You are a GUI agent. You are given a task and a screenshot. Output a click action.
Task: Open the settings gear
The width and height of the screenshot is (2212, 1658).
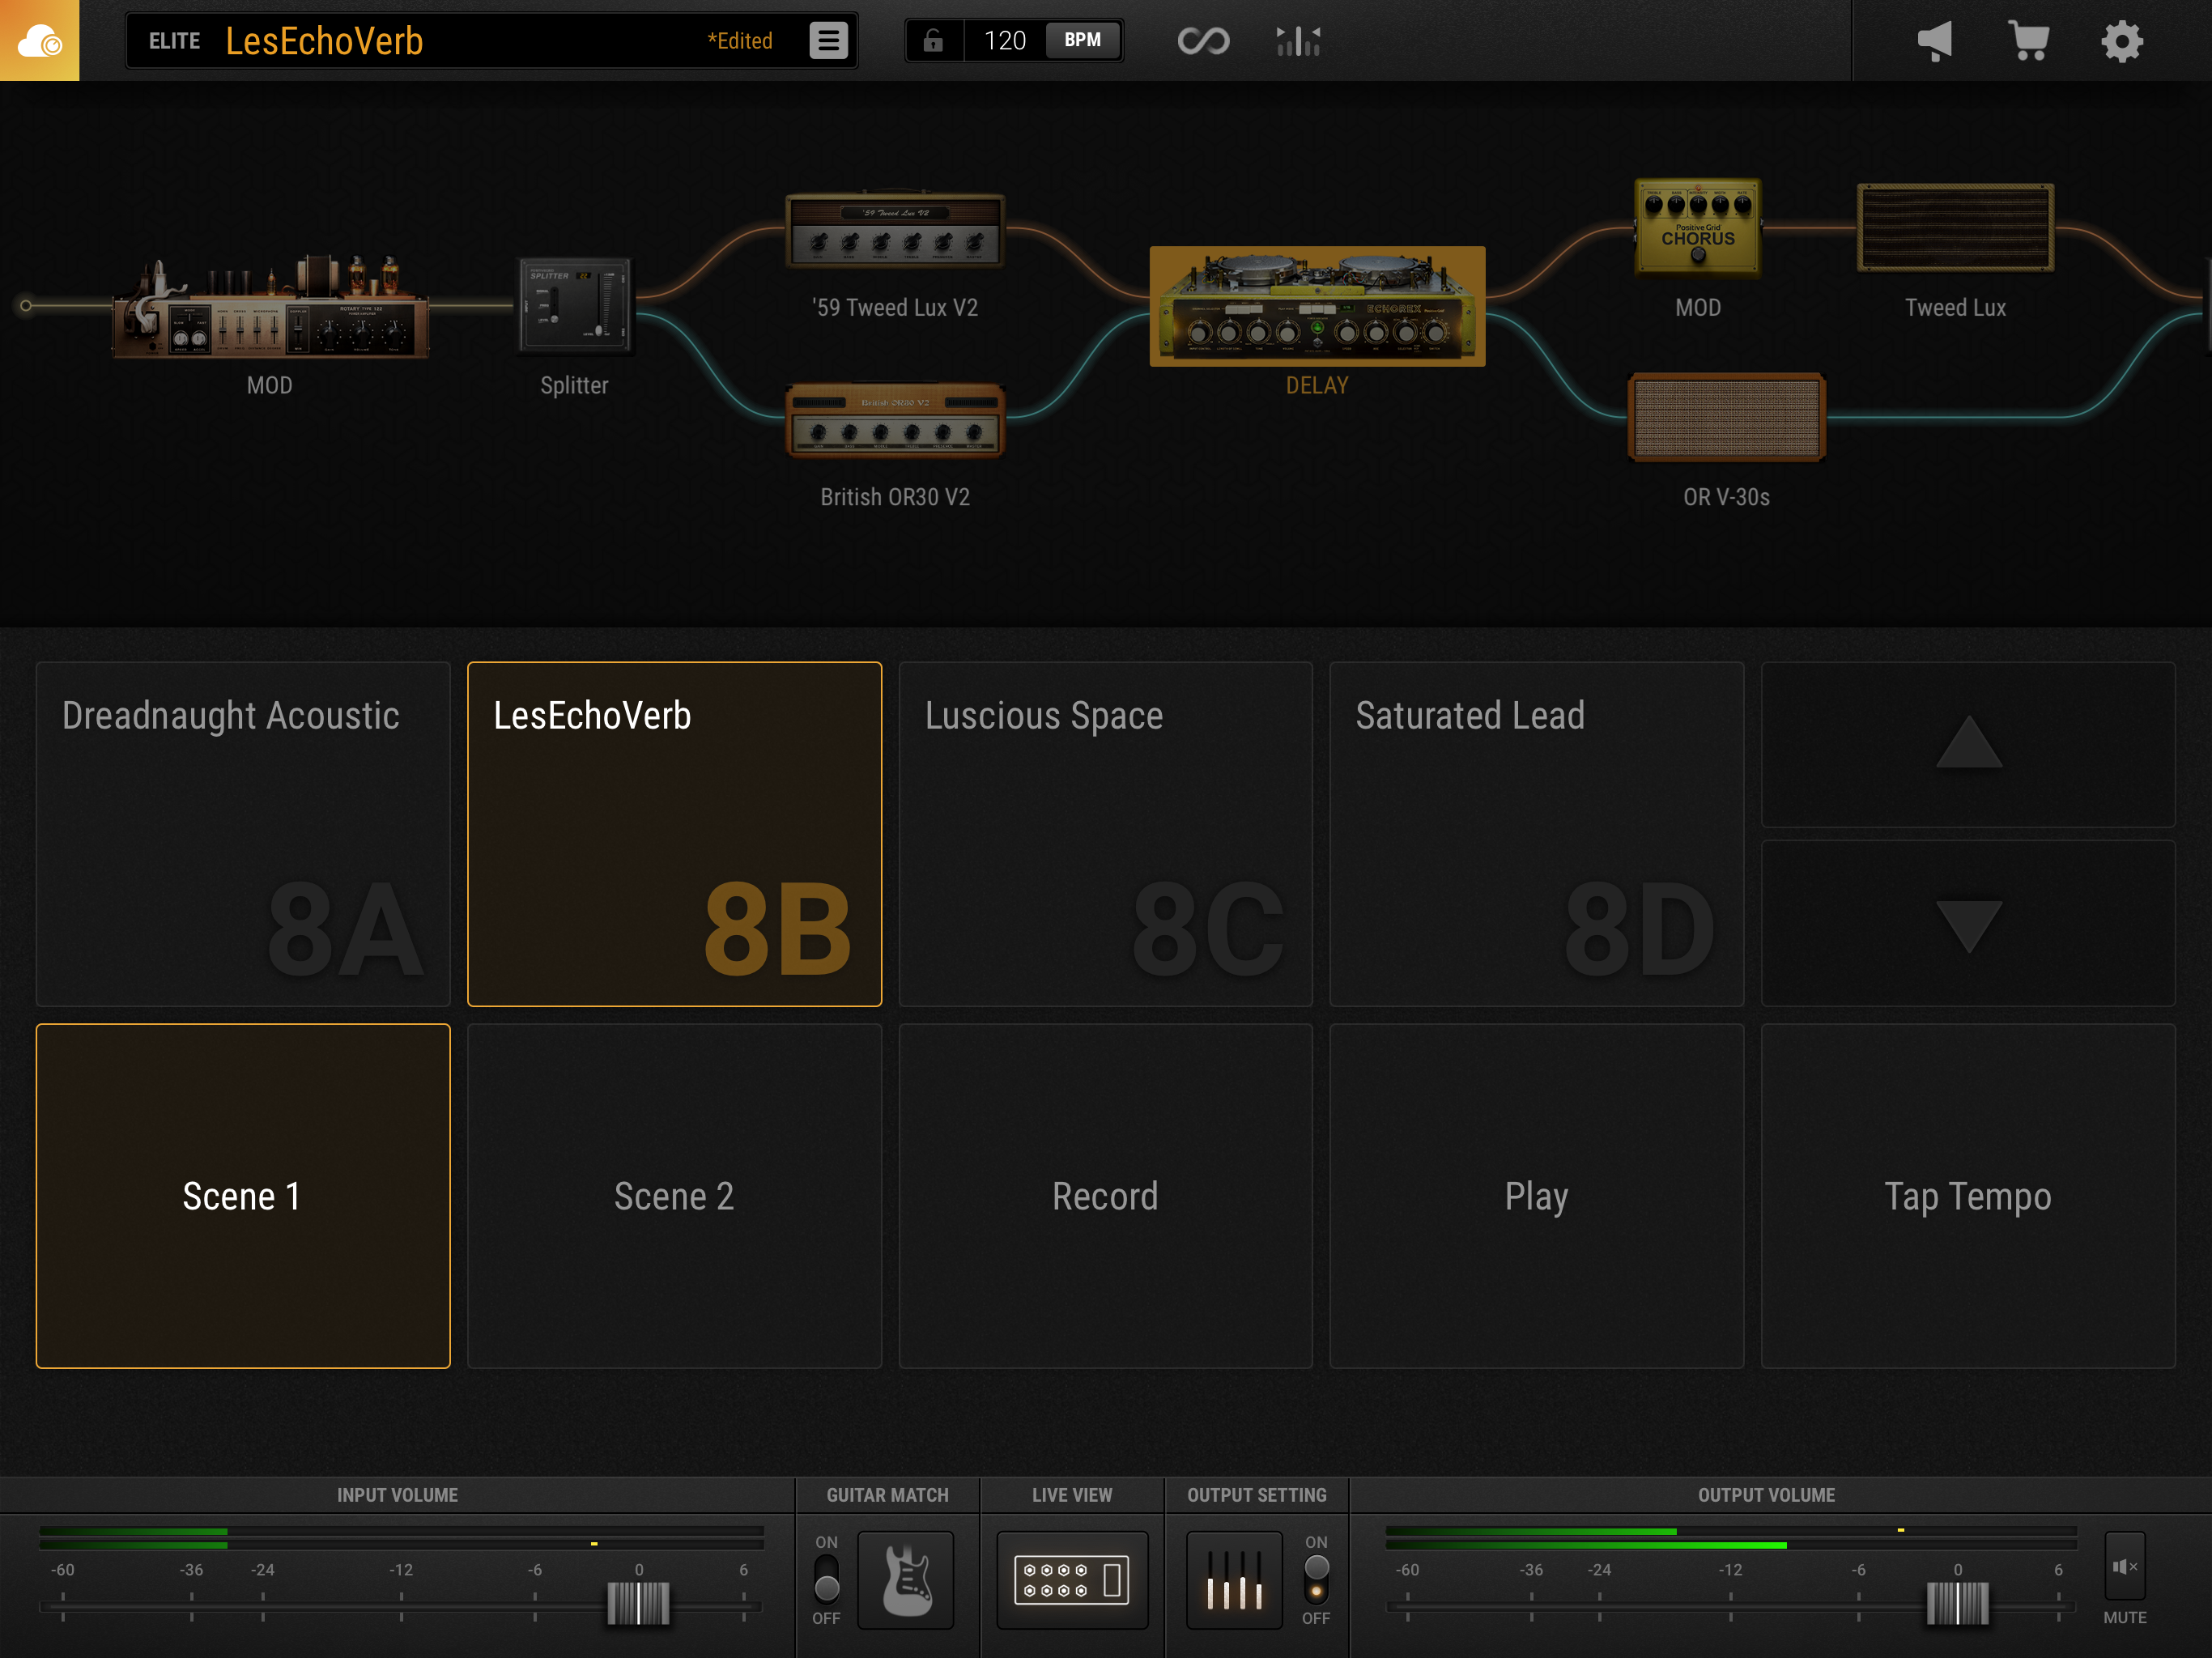coord(2121,41)
